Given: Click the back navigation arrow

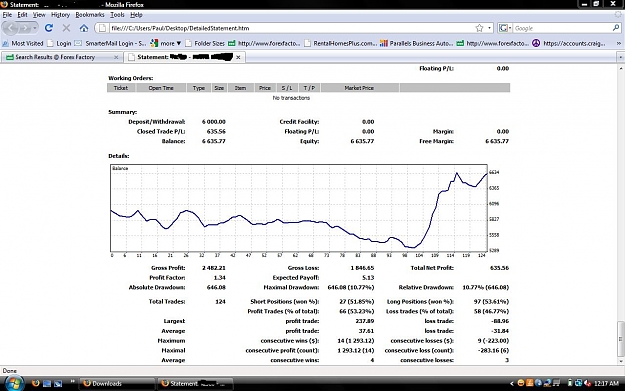Looking at the screenshot, I should point(11,28).
